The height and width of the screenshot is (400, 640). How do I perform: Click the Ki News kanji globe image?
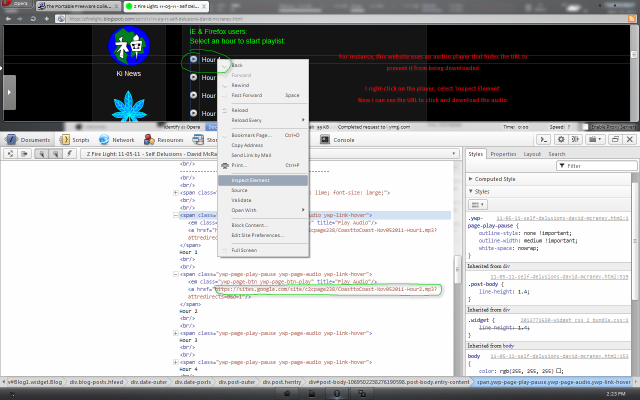point(129,46)
